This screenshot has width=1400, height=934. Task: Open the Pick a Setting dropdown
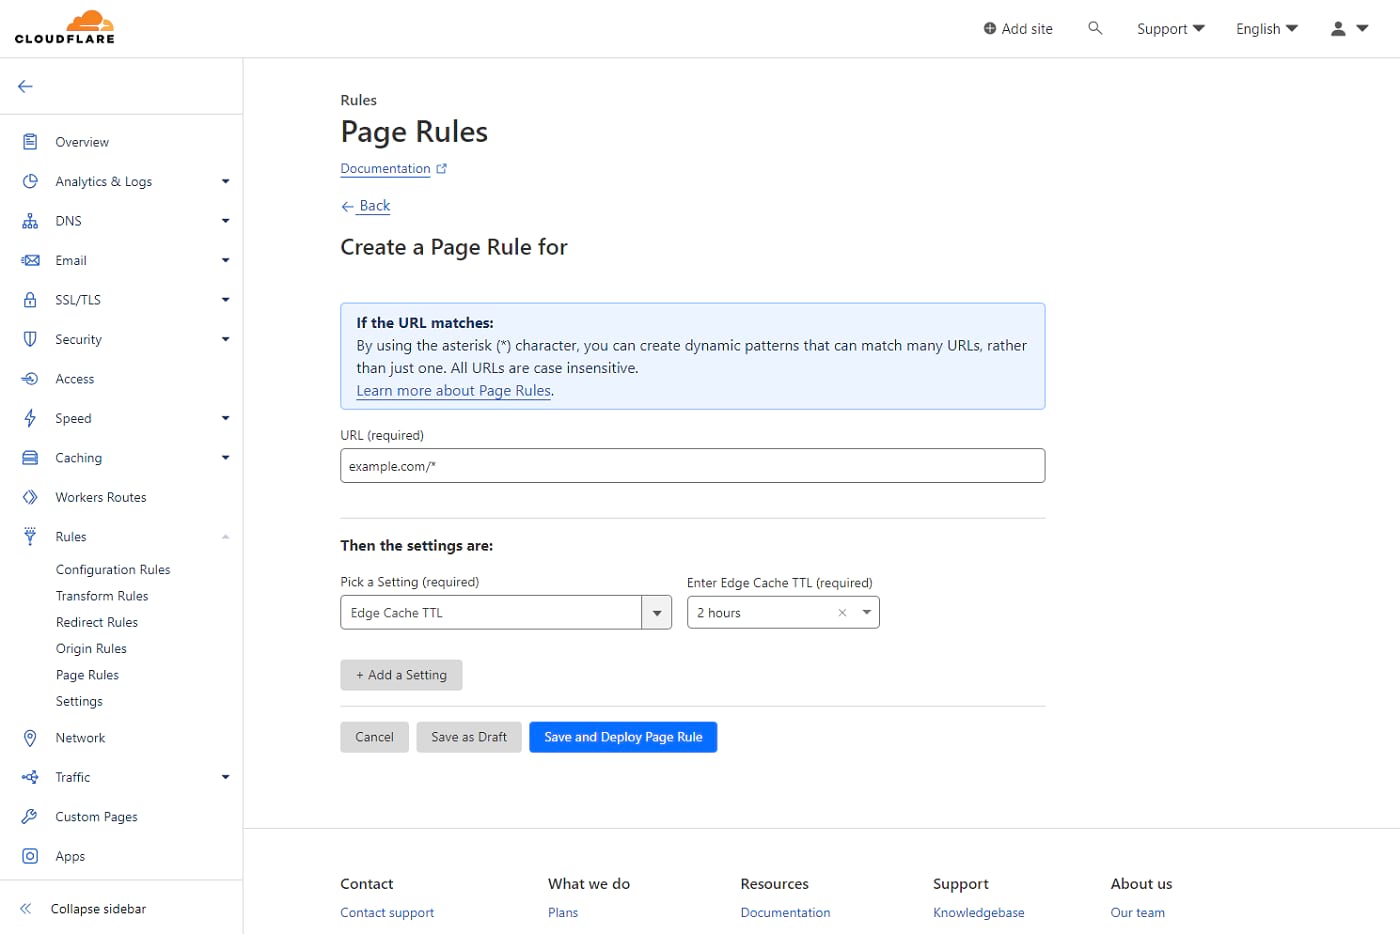[x=656, y=612]
